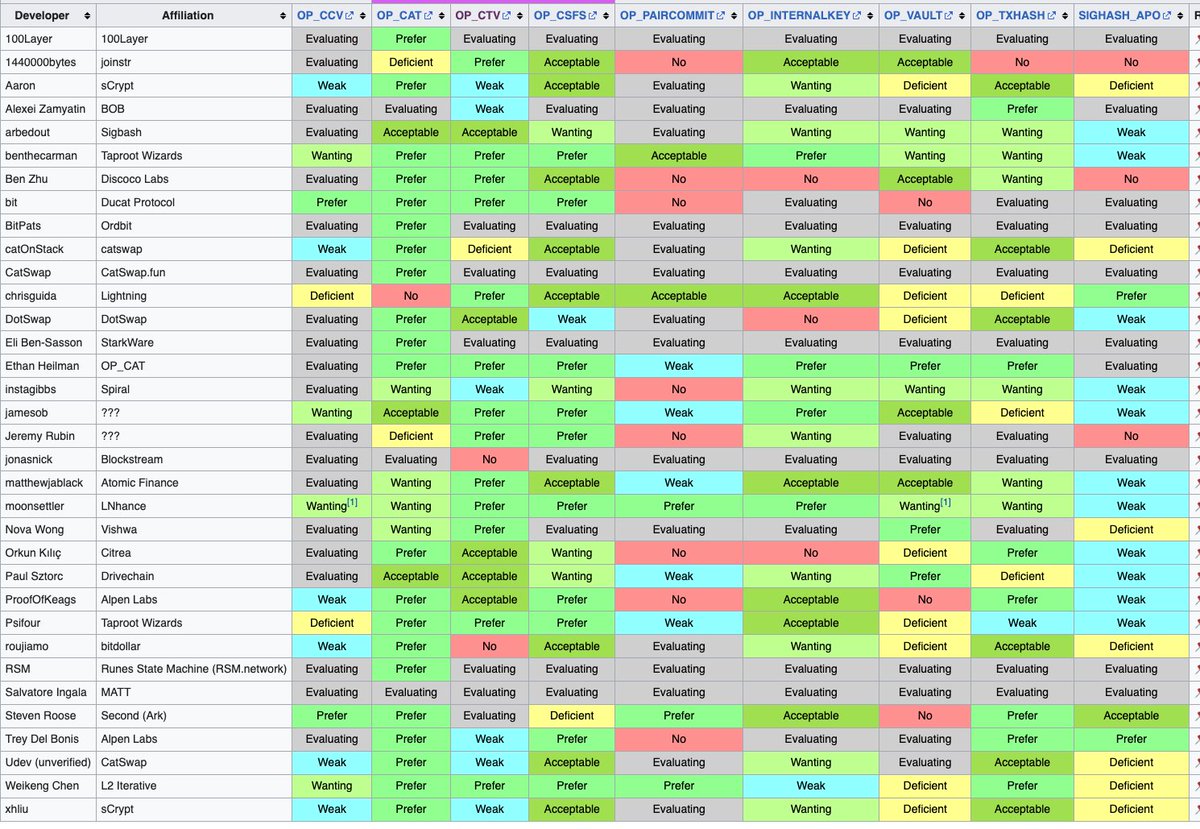
Task: Follow the OP_CSFS header link
Action: point(559,16)
